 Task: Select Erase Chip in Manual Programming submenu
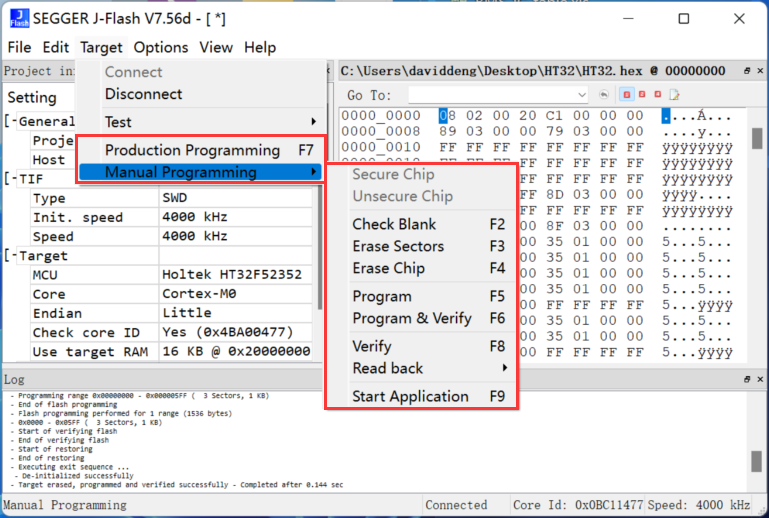coord(388,268)
